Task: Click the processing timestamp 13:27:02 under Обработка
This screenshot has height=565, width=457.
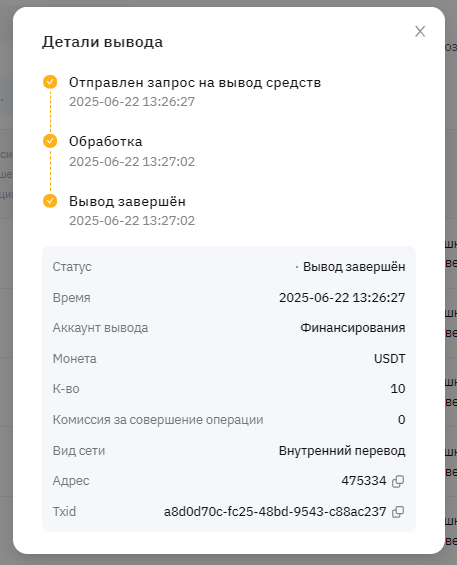Action: (x=132, y=161)
